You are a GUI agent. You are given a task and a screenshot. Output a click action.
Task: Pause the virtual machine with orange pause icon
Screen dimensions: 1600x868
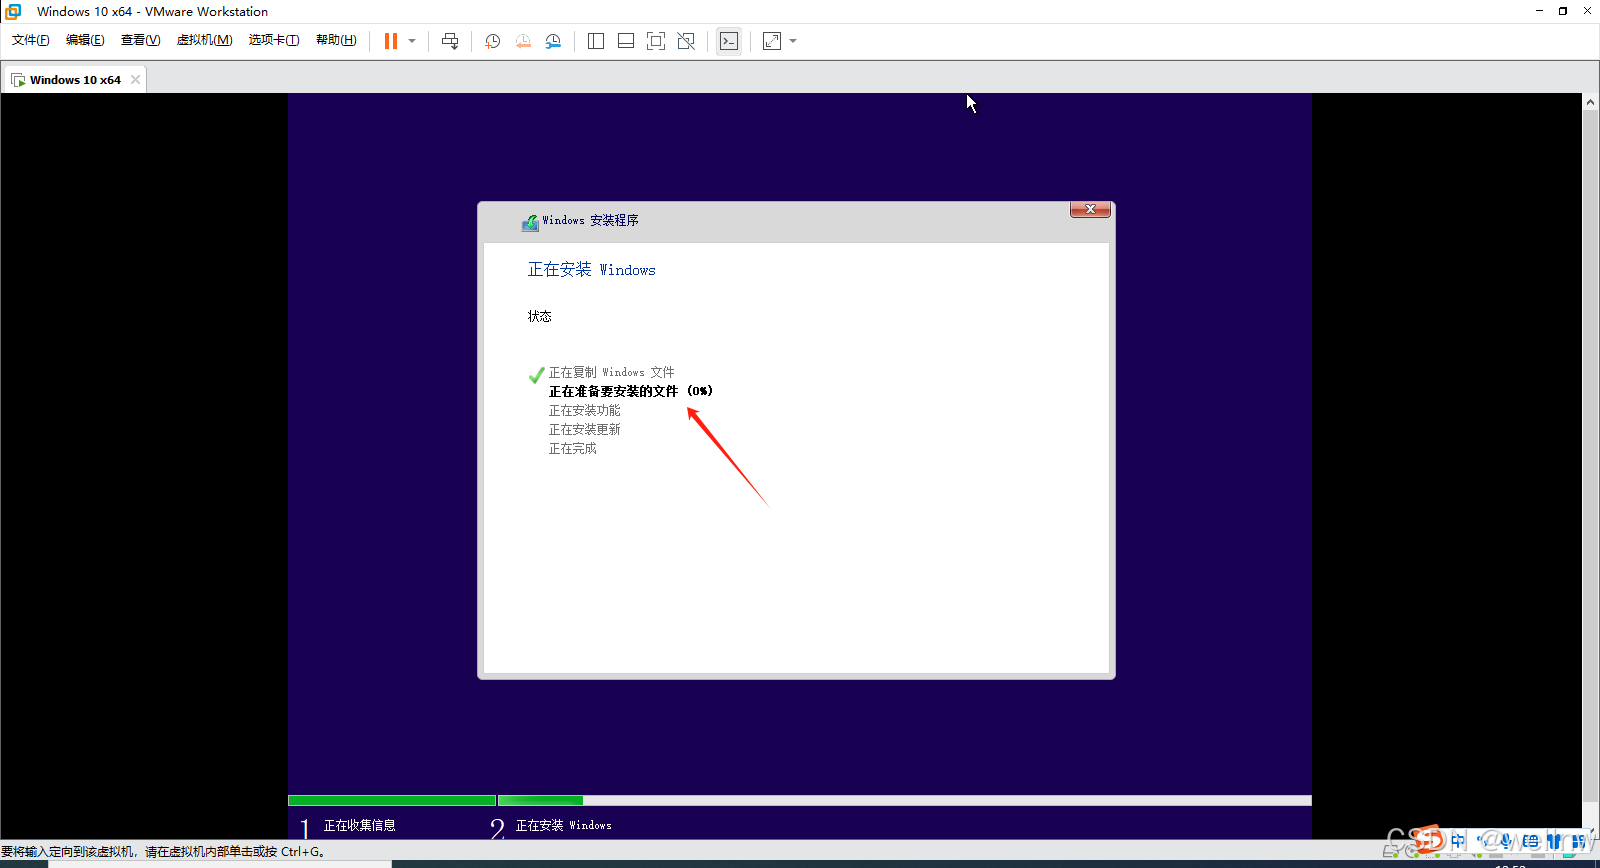391,41
